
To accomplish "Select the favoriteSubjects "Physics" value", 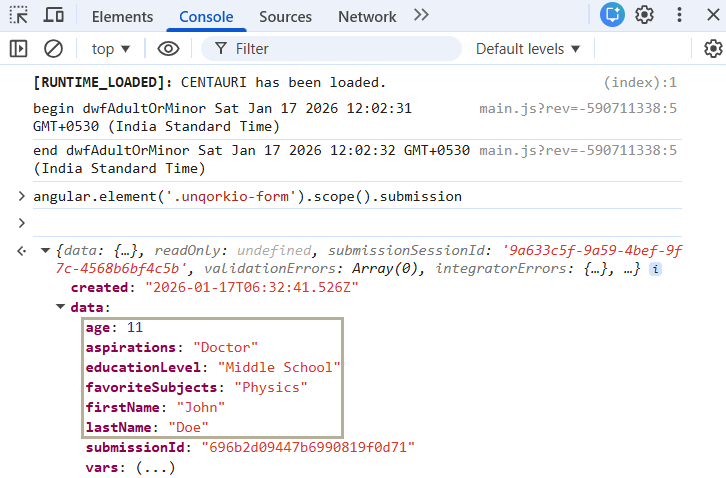I will (271, 387).
